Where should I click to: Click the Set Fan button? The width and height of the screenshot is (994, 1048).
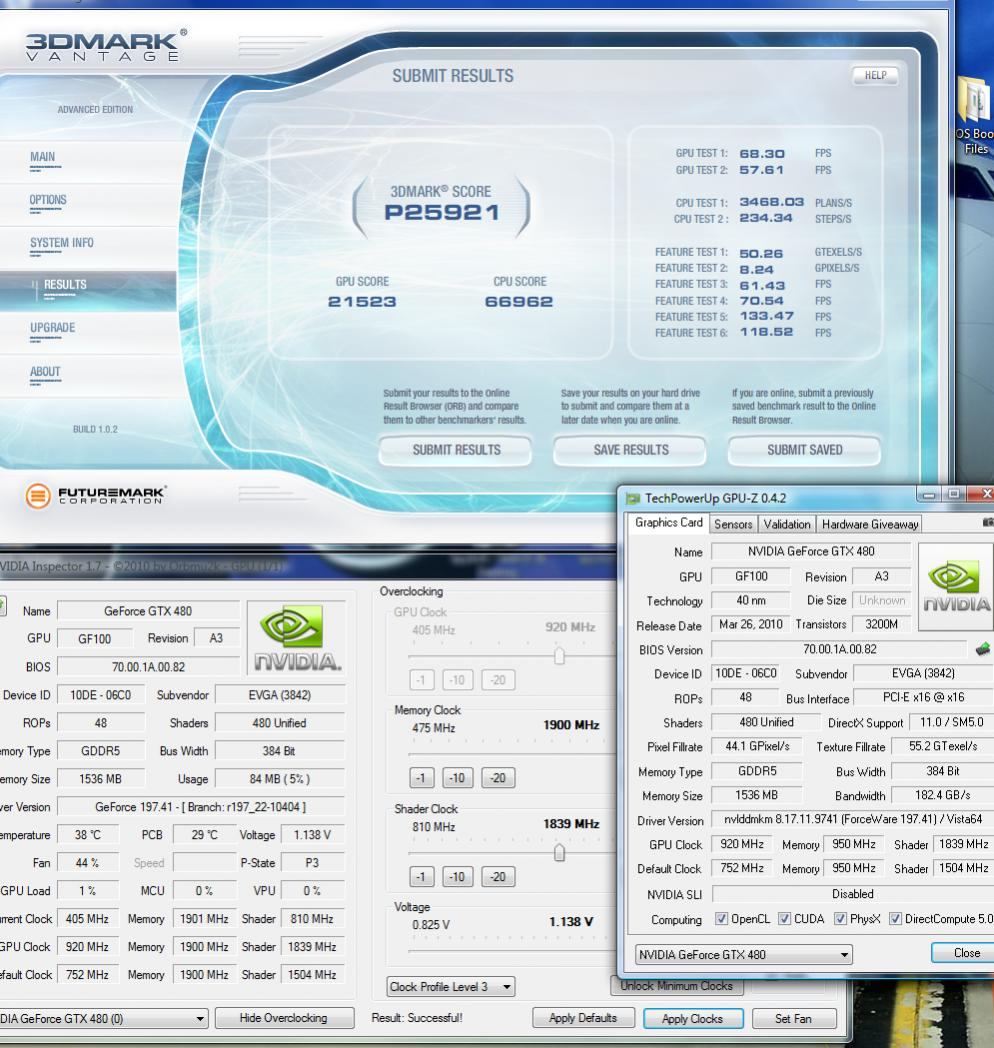pos(793,1019)
